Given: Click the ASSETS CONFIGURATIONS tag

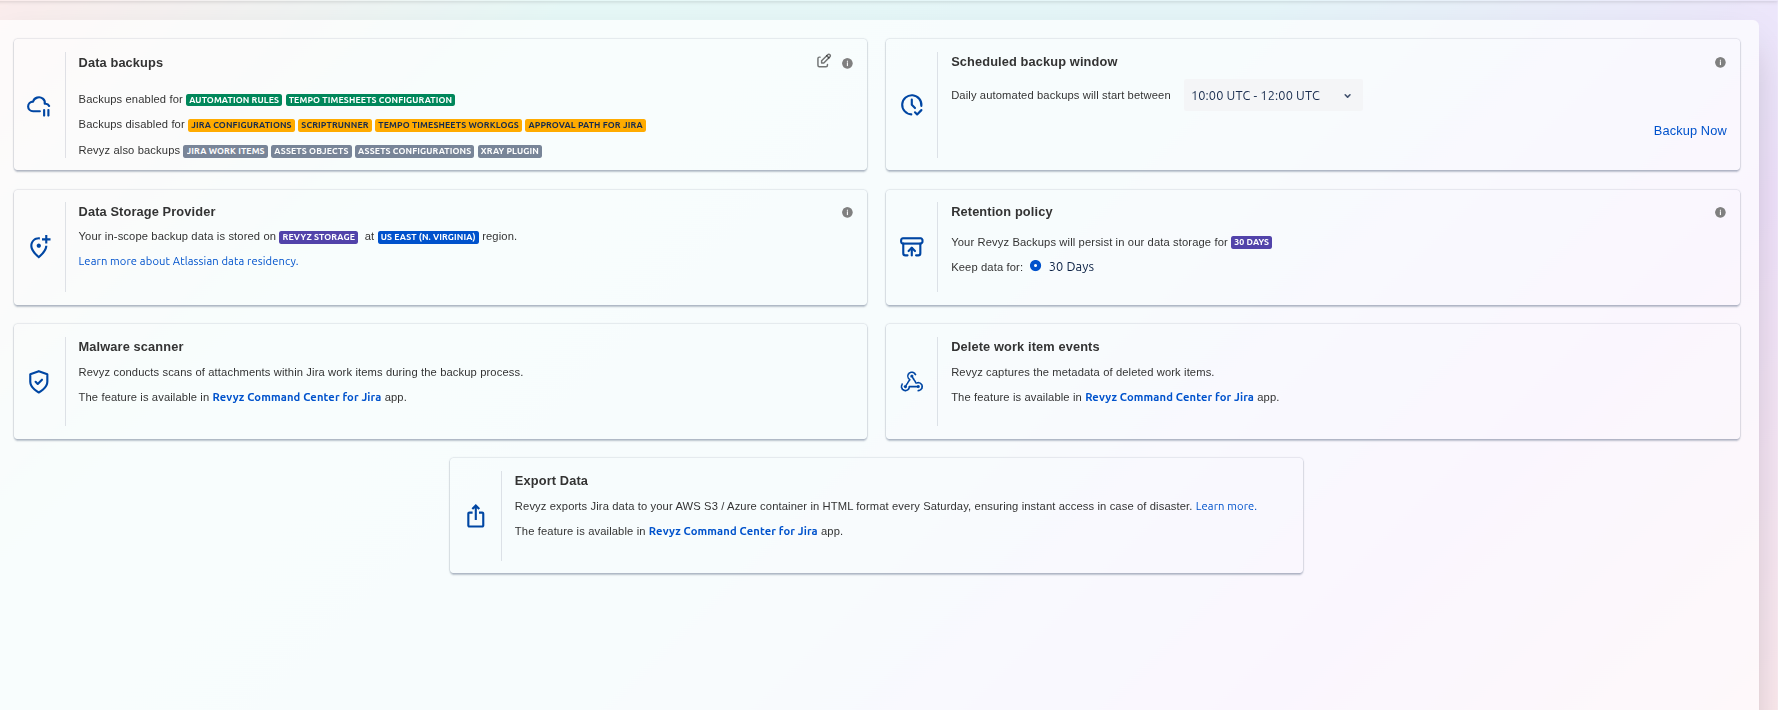Looking at the screenshot, I should 414,151.
